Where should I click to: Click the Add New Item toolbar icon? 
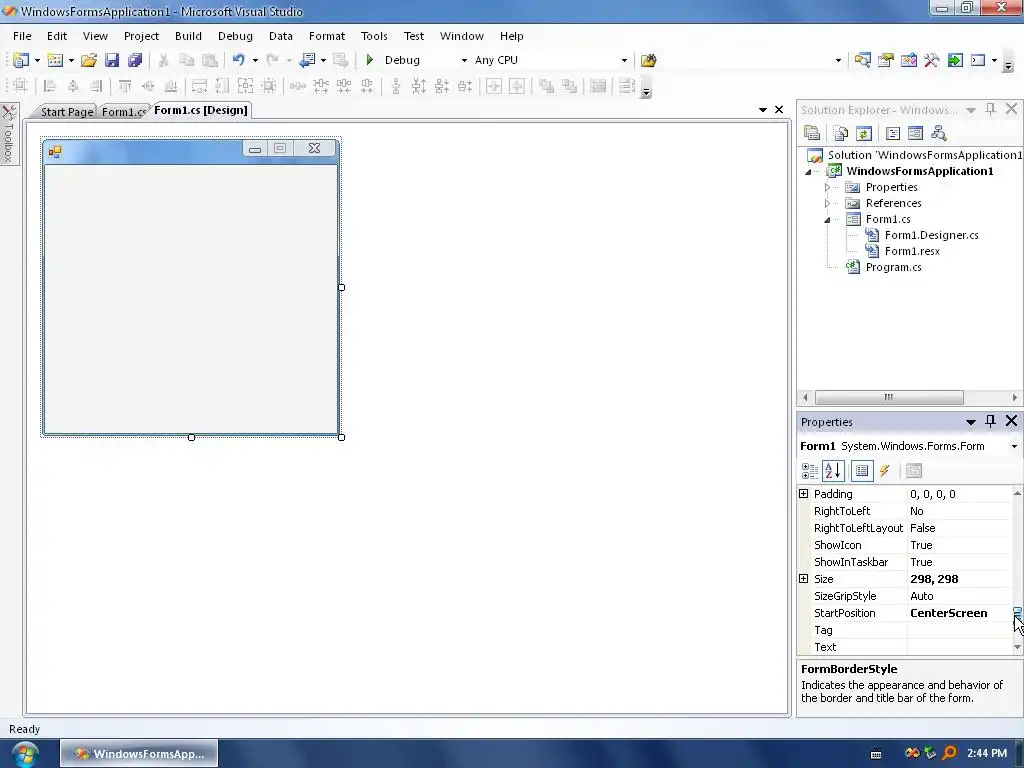click(x=56, y=60)
